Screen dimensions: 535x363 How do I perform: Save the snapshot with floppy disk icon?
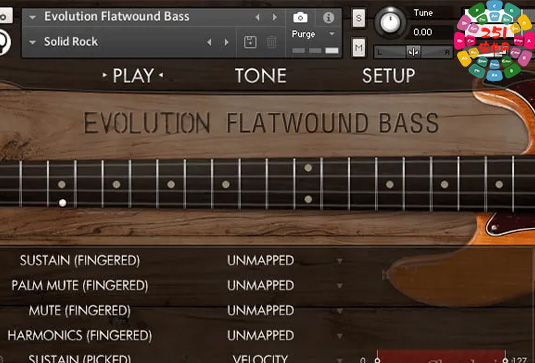[x=250, y=42]
